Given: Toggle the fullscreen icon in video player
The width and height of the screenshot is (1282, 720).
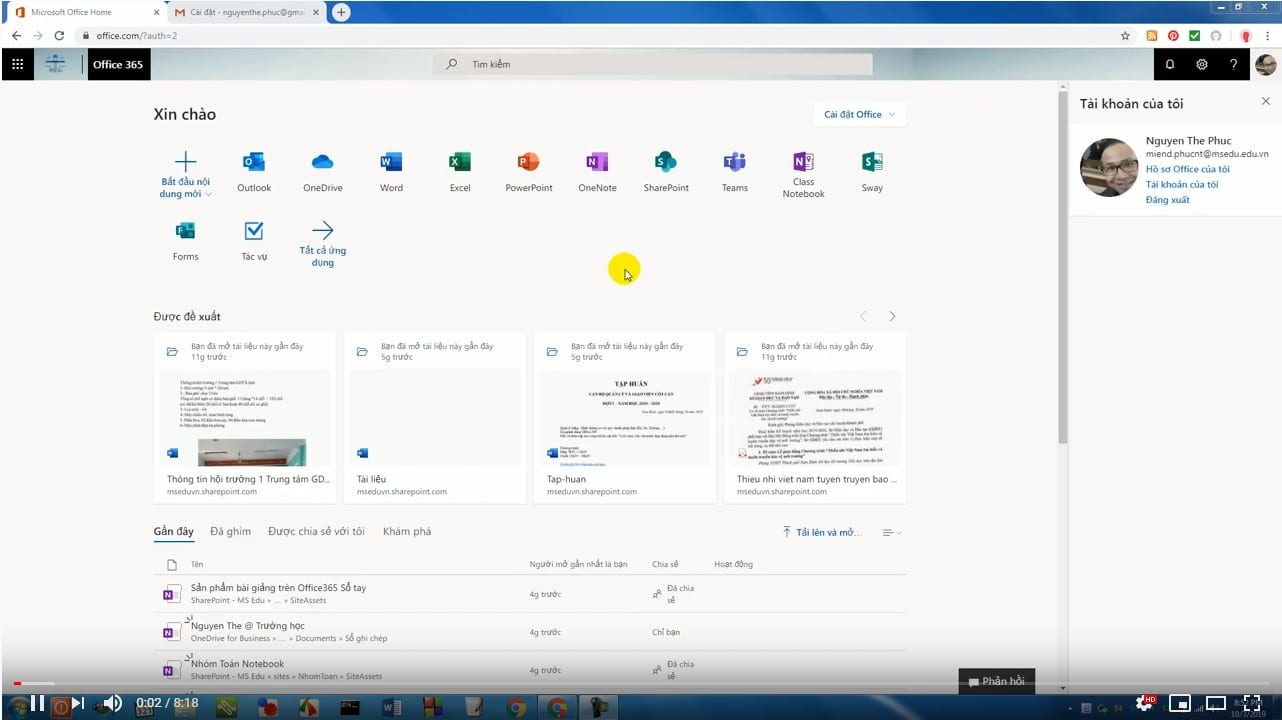Looking at the screenshot, I should 1251,703.
